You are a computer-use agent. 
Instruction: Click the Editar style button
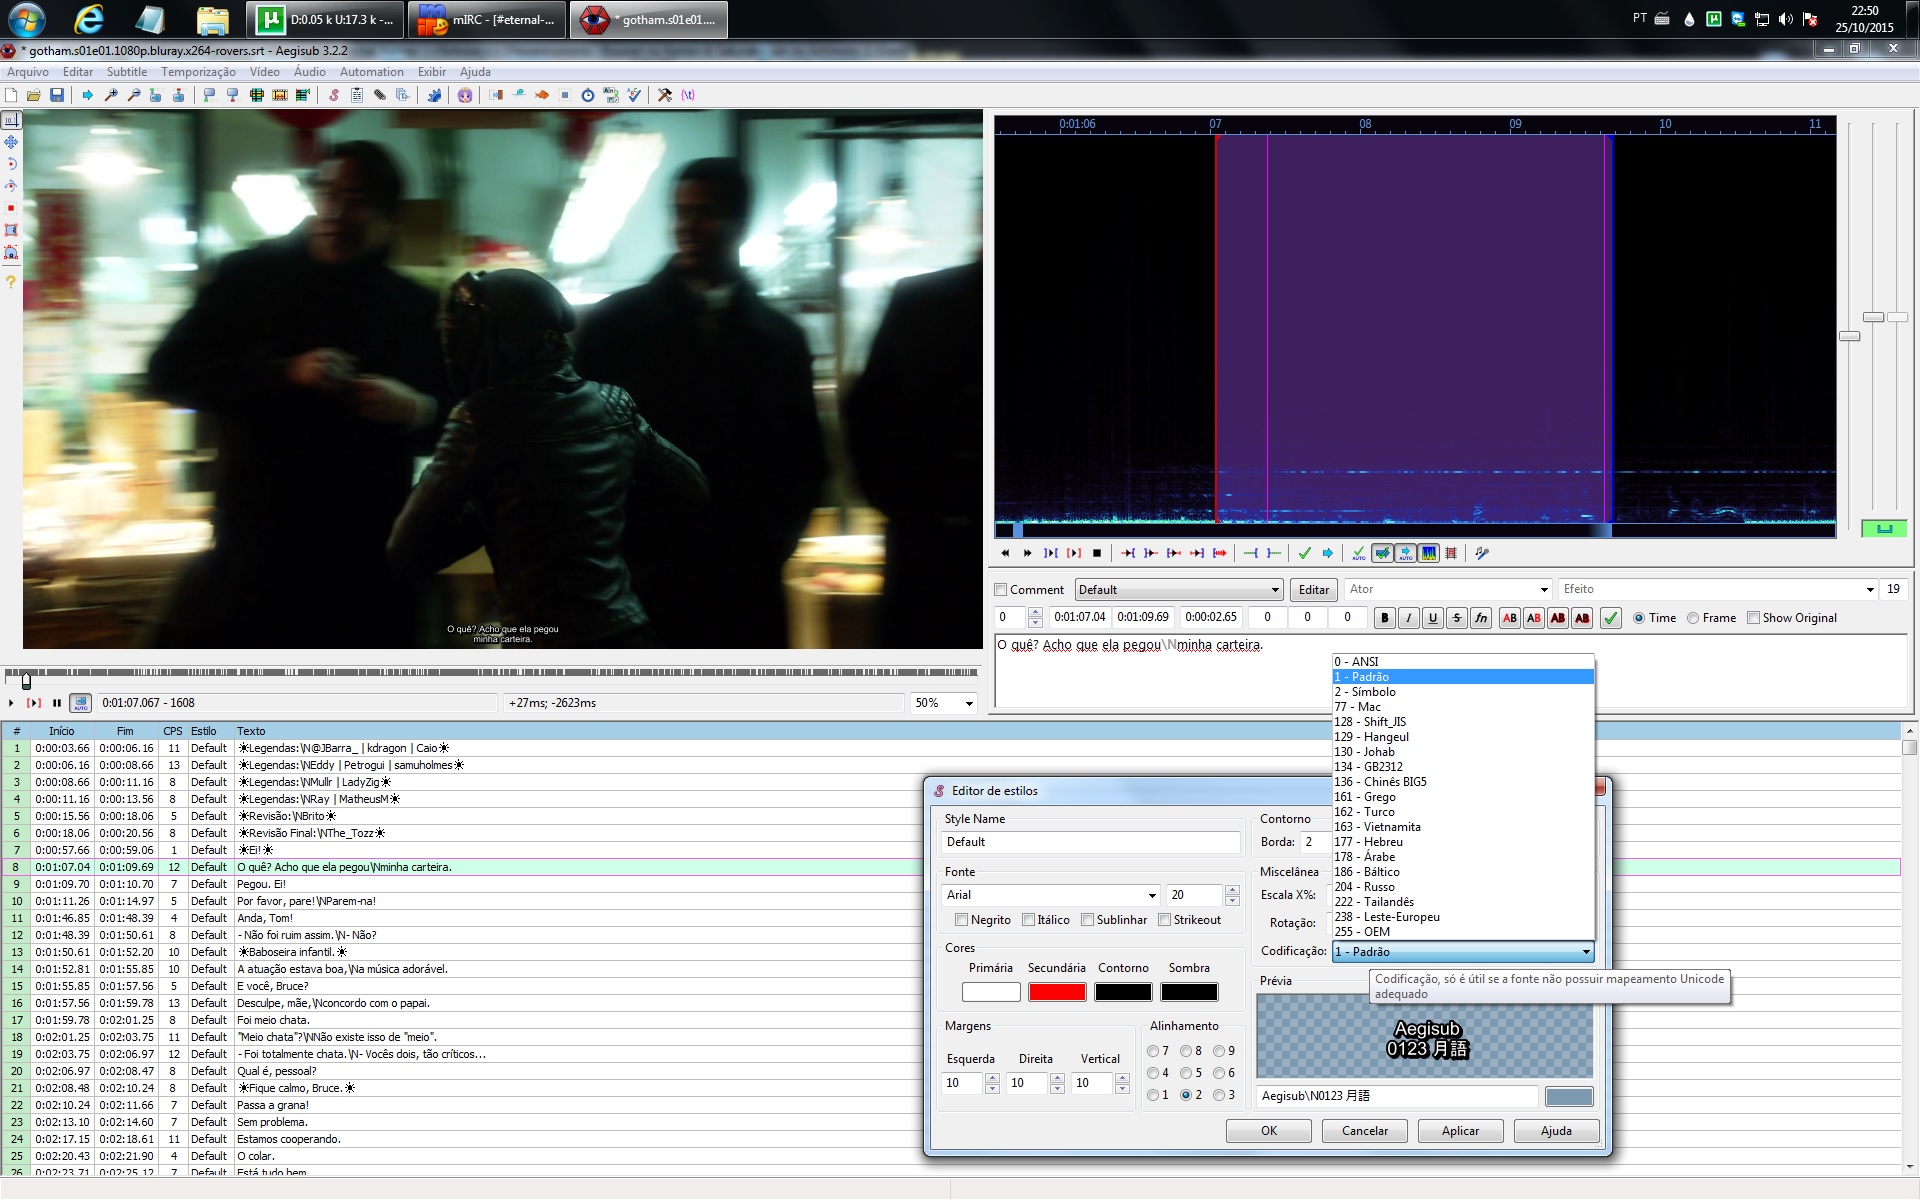[1314, 590]
